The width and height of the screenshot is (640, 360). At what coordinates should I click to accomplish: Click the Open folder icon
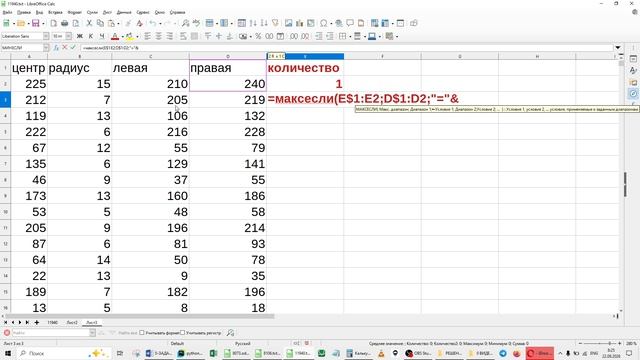pos(20,23)
